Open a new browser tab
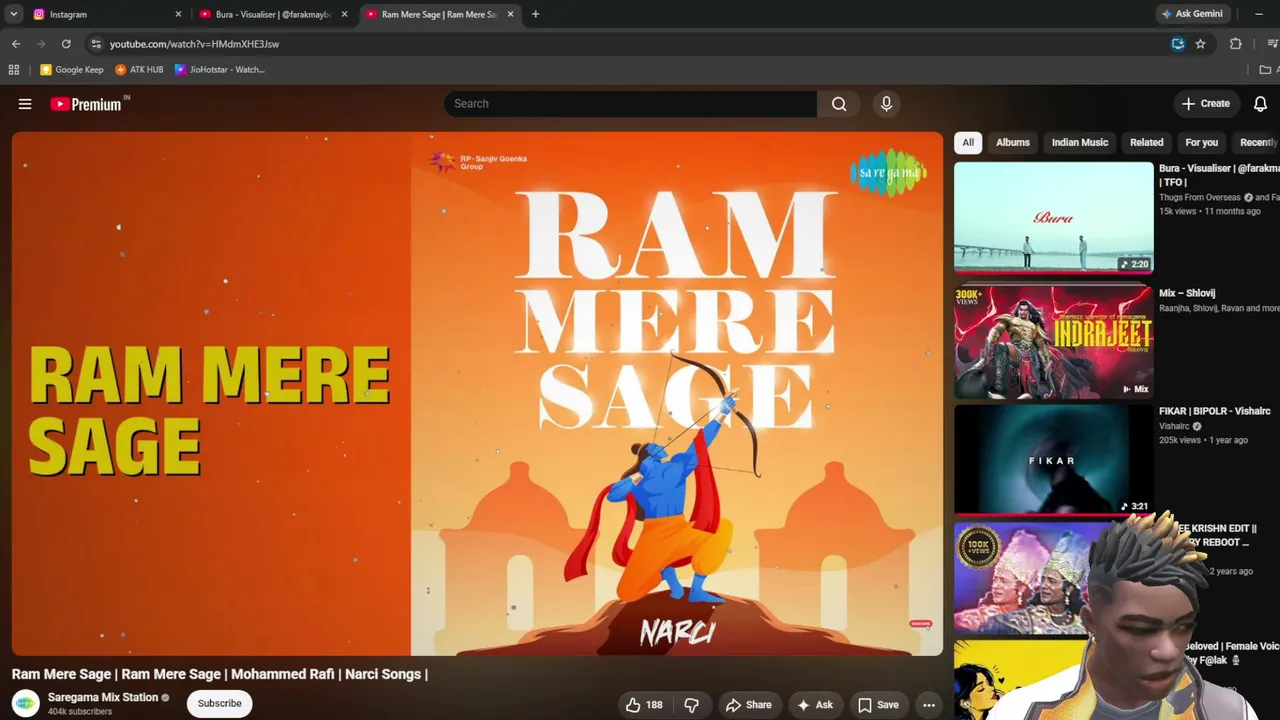Viewport: 1280px width, 720px height. (x=535, y=14)
